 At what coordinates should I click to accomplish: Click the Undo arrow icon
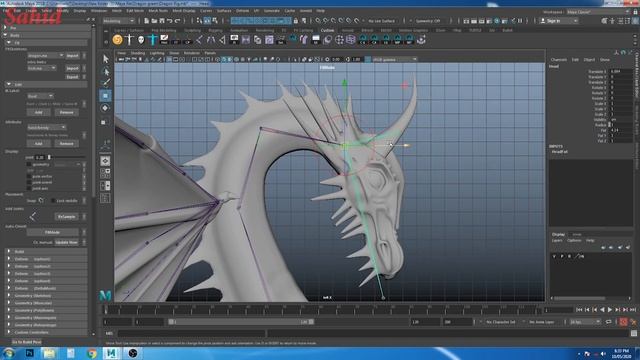pyautogui.click(x=170, y=20)
